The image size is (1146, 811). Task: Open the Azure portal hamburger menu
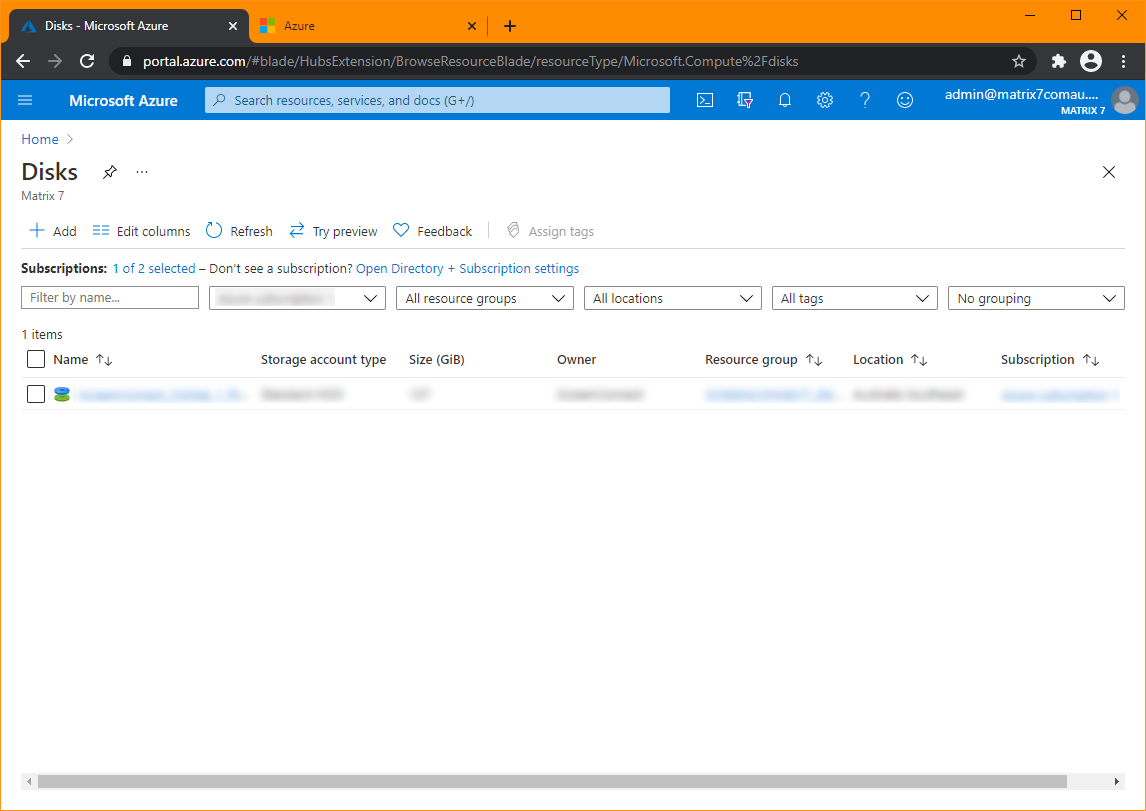25,100
